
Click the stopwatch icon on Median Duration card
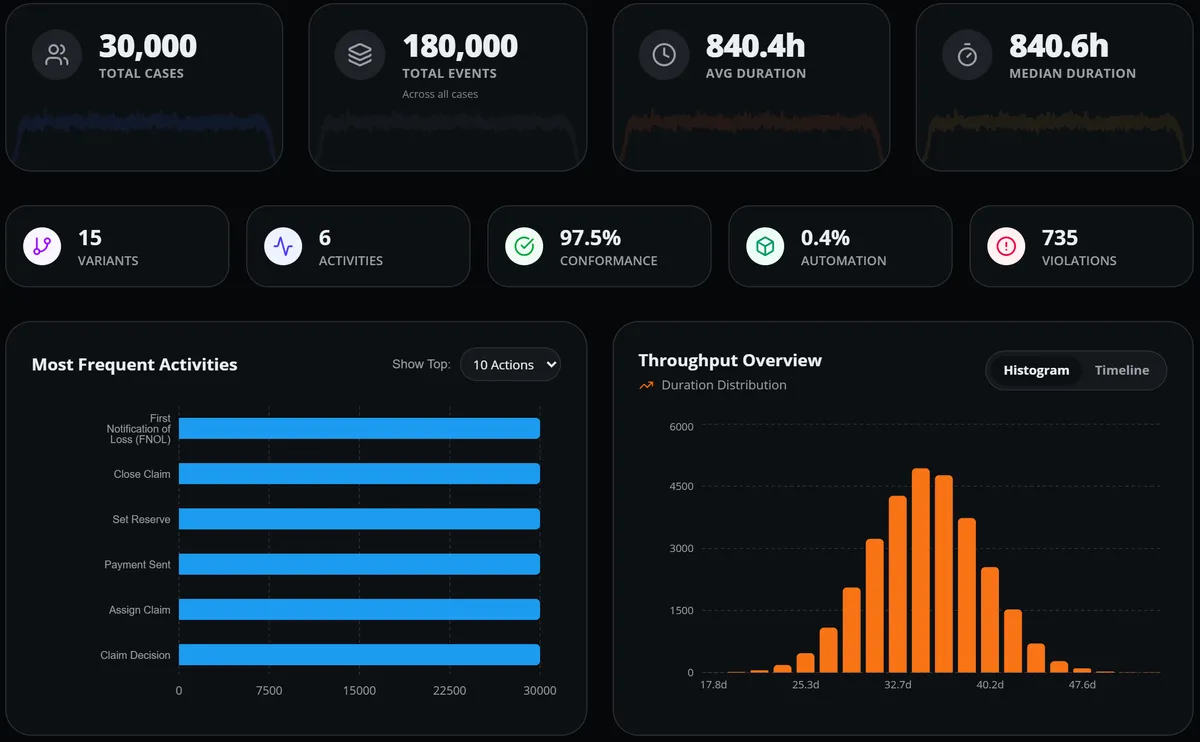[967, 55]
